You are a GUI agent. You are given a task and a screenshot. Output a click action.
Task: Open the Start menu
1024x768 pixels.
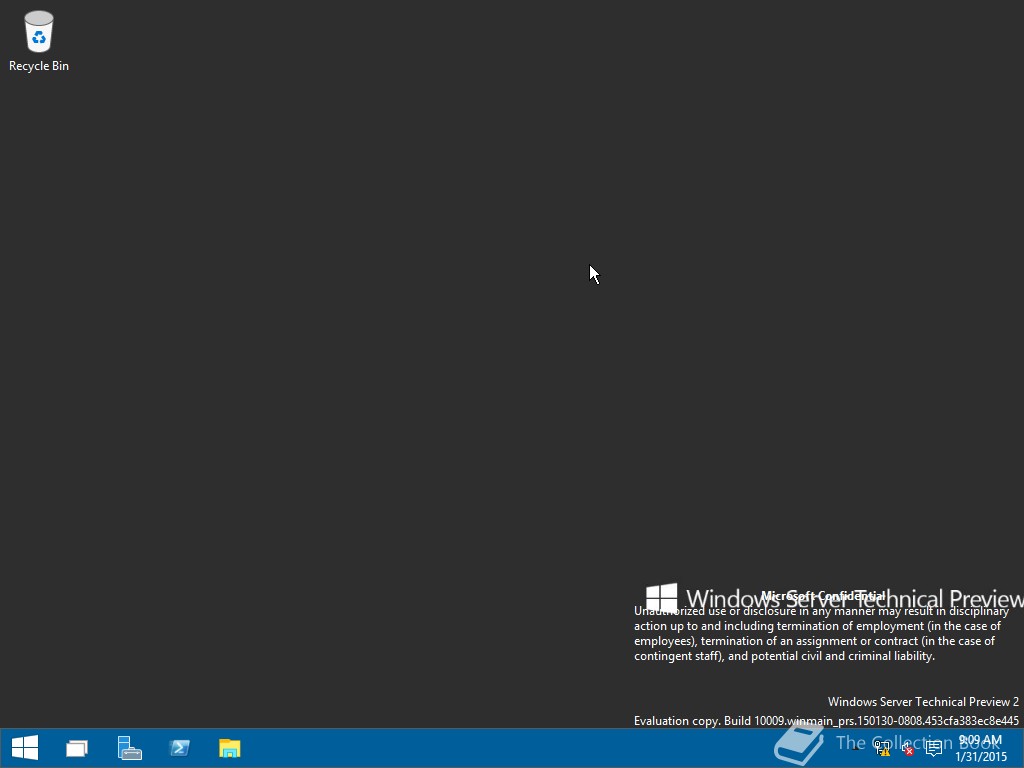(x=25, y=748)
